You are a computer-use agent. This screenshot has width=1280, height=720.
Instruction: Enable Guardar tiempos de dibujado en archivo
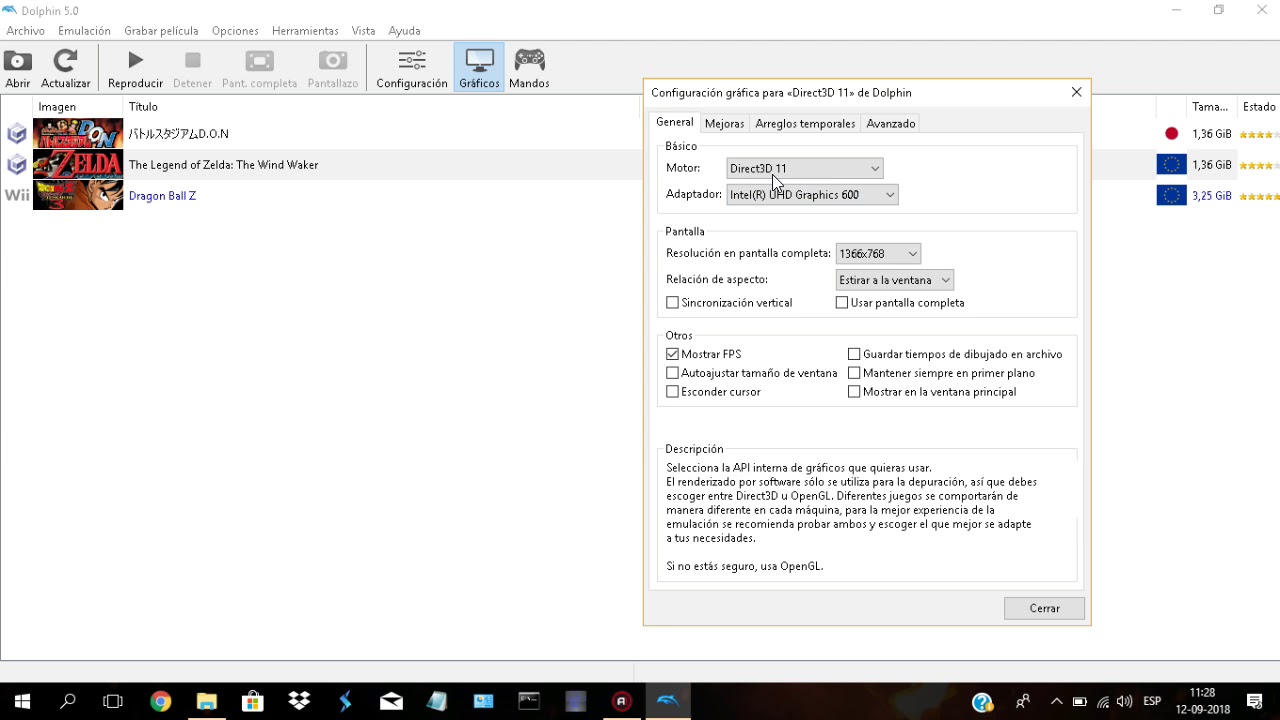coord(854,354)
